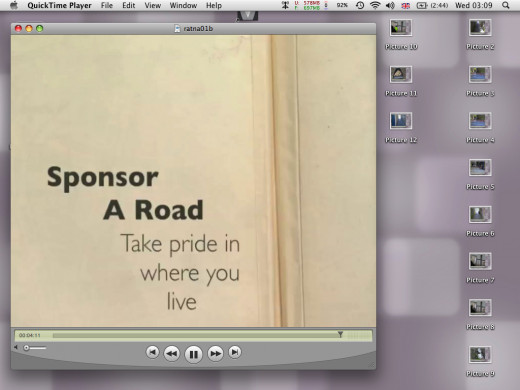The width and height of the screenshot is (520, 390).
Task: Open the QuickTime Player menu
Action: [x=59, y=5]
